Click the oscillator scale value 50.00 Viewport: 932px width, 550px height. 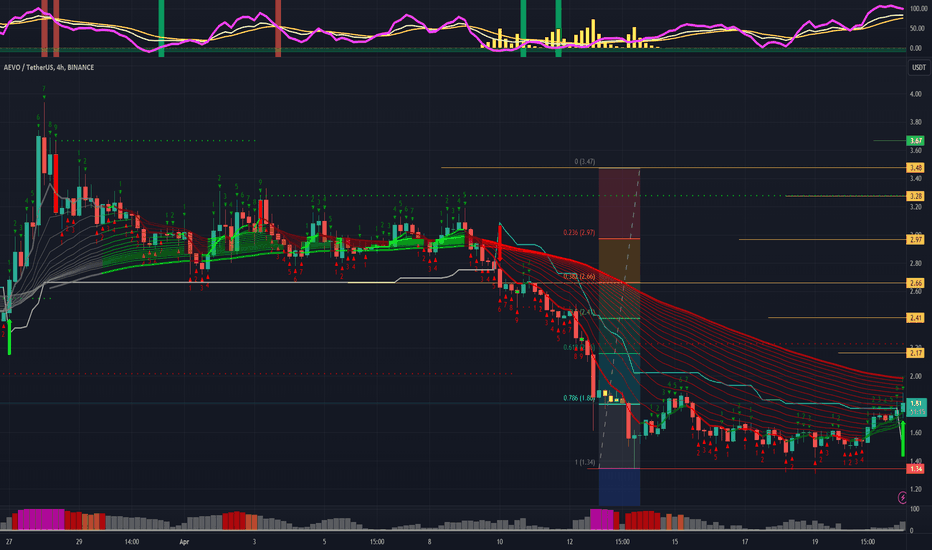click(917, 29)
